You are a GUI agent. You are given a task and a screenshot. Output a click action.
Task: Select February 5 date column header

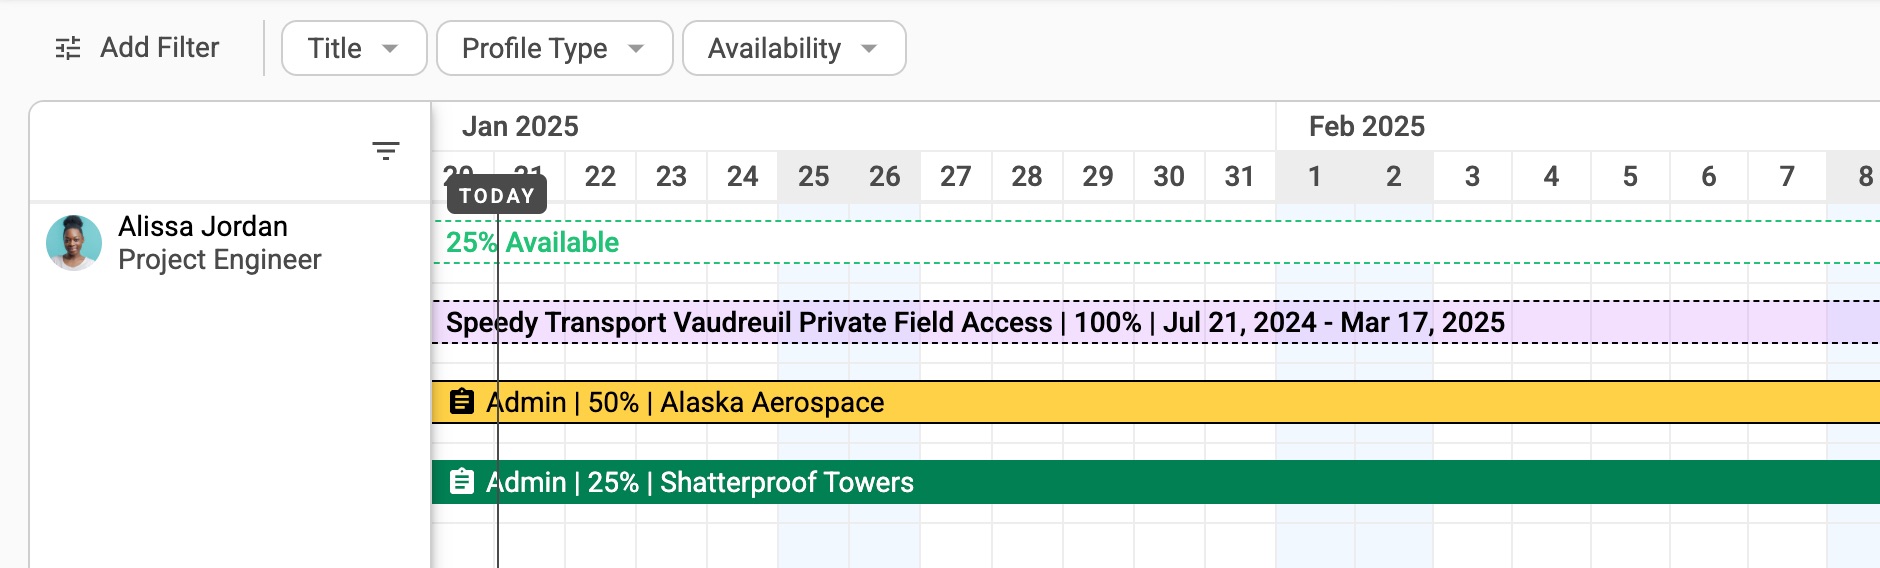(1630, 176)
